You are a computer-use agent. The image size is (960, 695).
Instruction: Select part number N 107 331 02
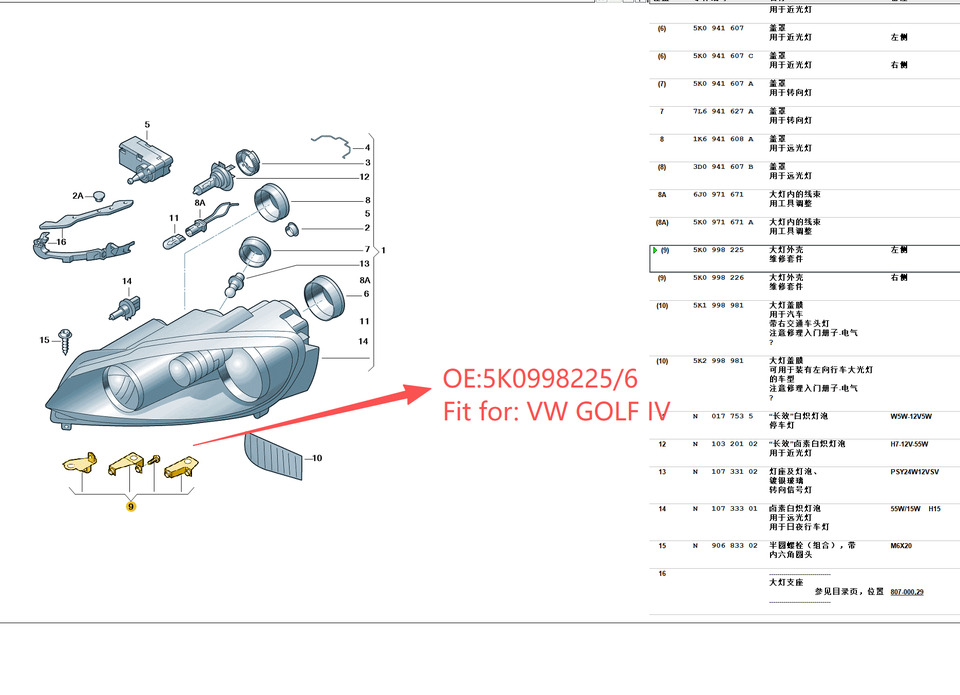coord(725,471)
